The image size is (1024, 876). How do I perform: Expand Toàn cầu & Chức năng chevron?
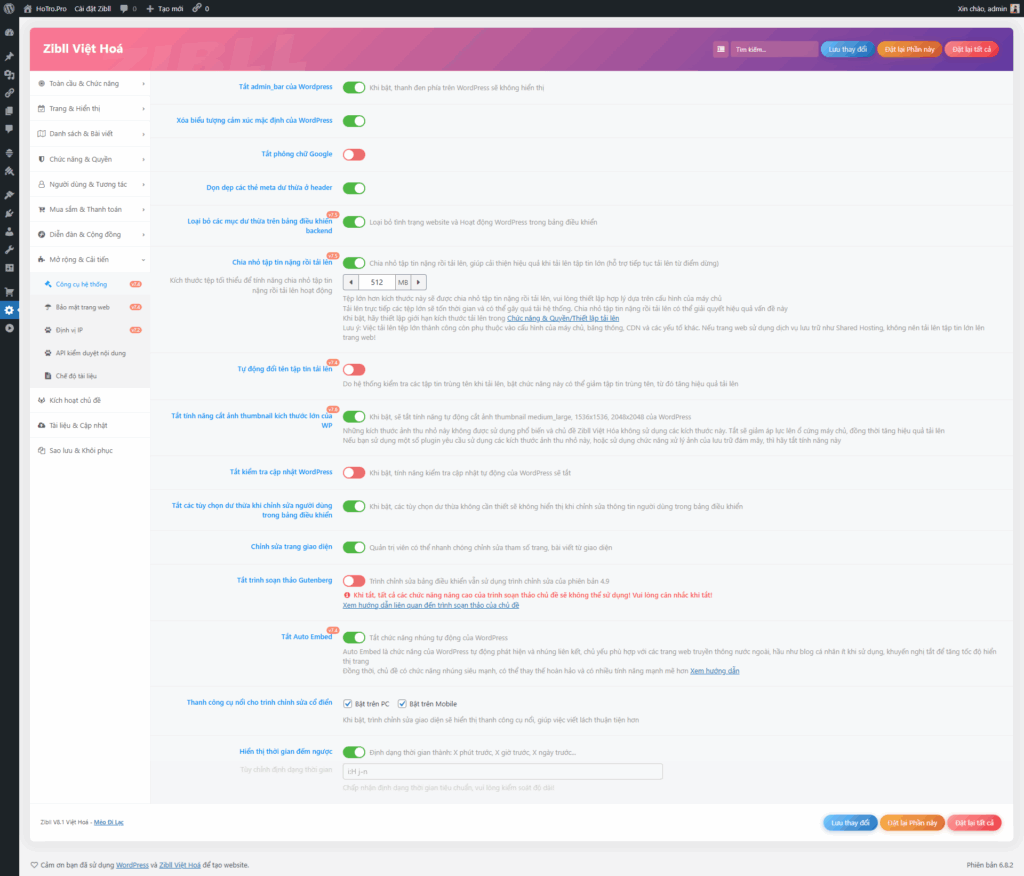click(143, 84)
